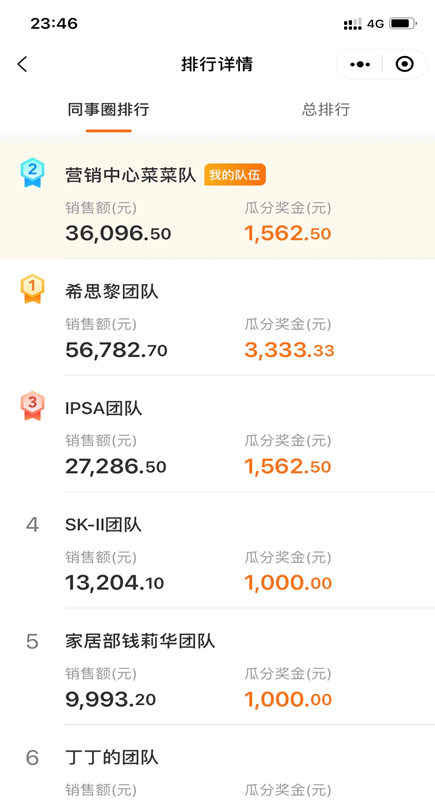The height and width of the screenshot is (801, 435).
Task: Open 家居部钱莉华团队 entry
Action: [218, 667]
